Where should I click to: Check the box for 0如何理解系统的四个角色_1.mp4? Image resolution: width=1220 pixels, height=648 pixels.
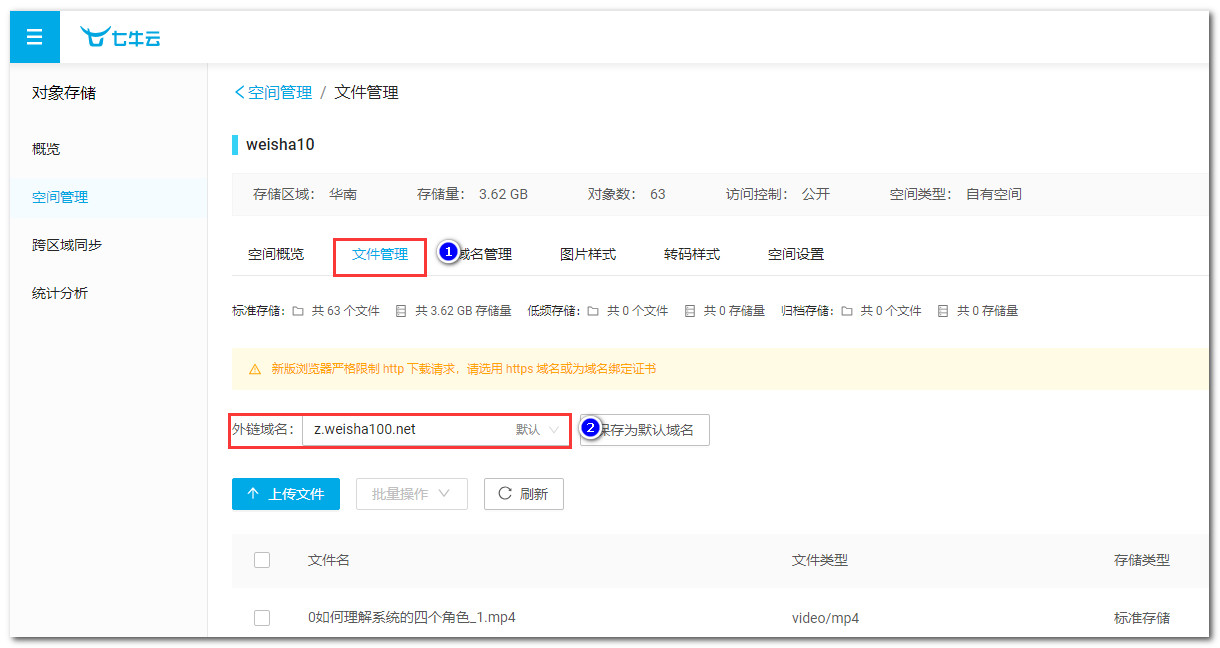262,618
